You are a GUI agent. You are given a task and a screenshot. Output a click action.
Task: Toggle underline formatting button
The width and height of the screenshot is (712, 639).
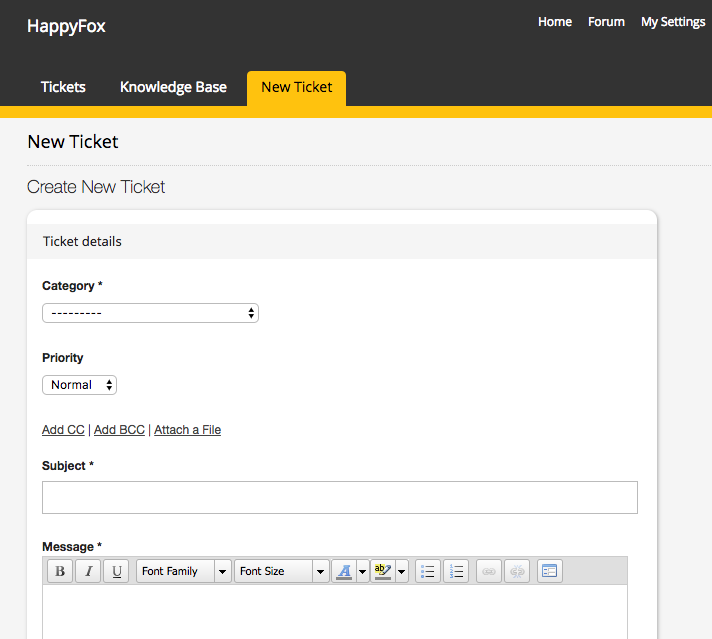pyautogui.click(x=116, y=571)
